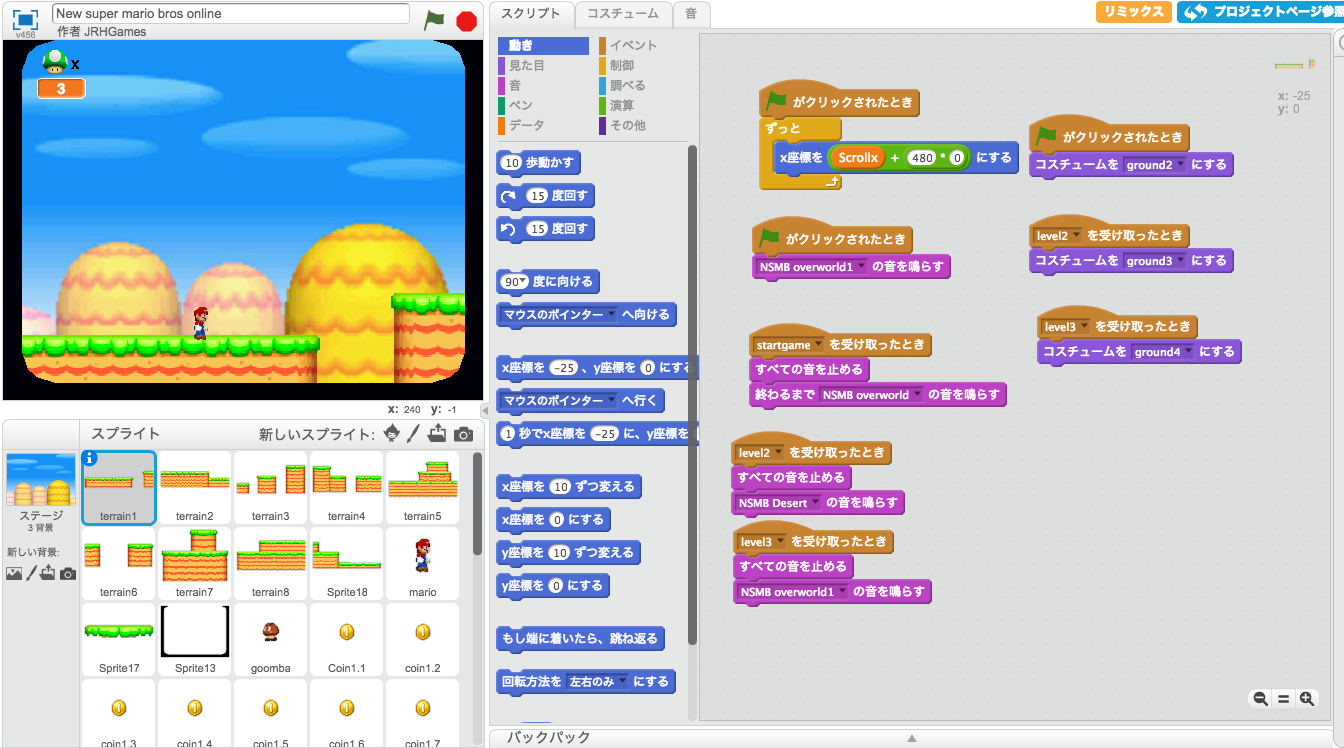Choose new backdrop from library icon

14,573
